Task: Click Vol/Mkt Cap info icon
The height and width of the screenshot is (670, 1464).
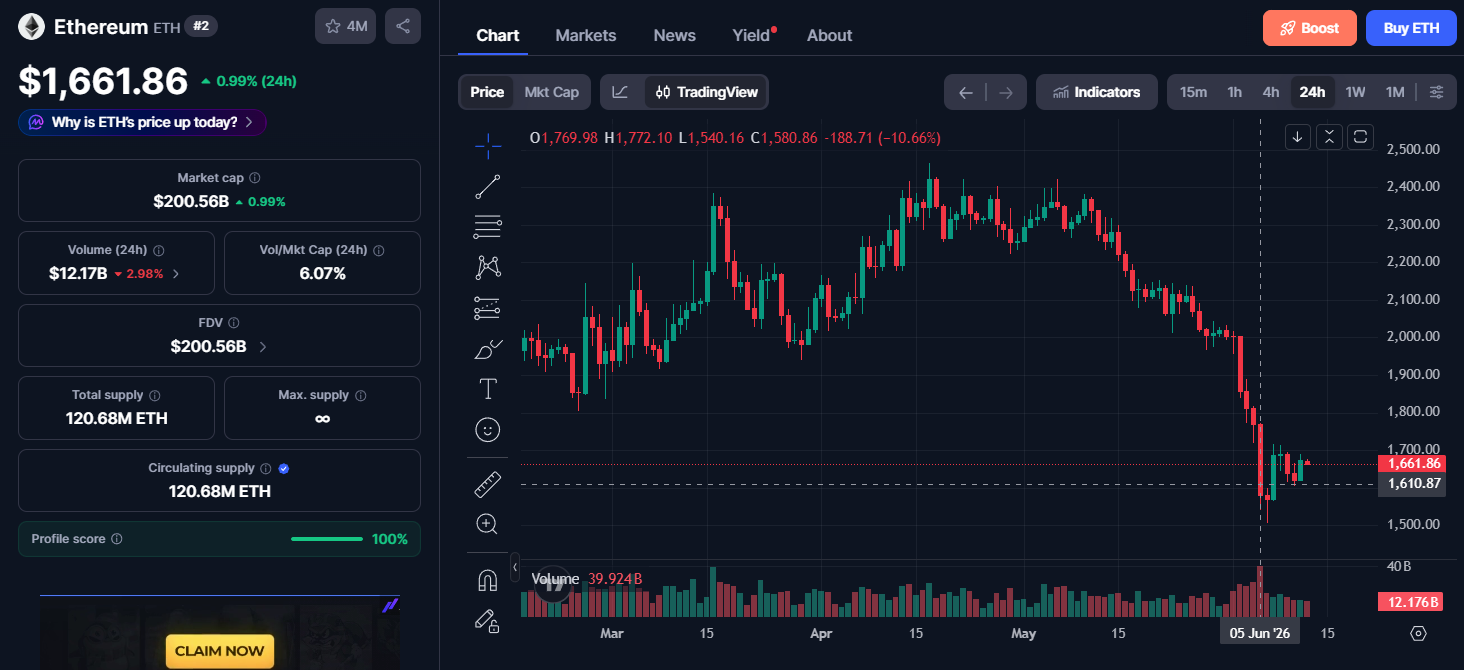Action: (378, 251)
